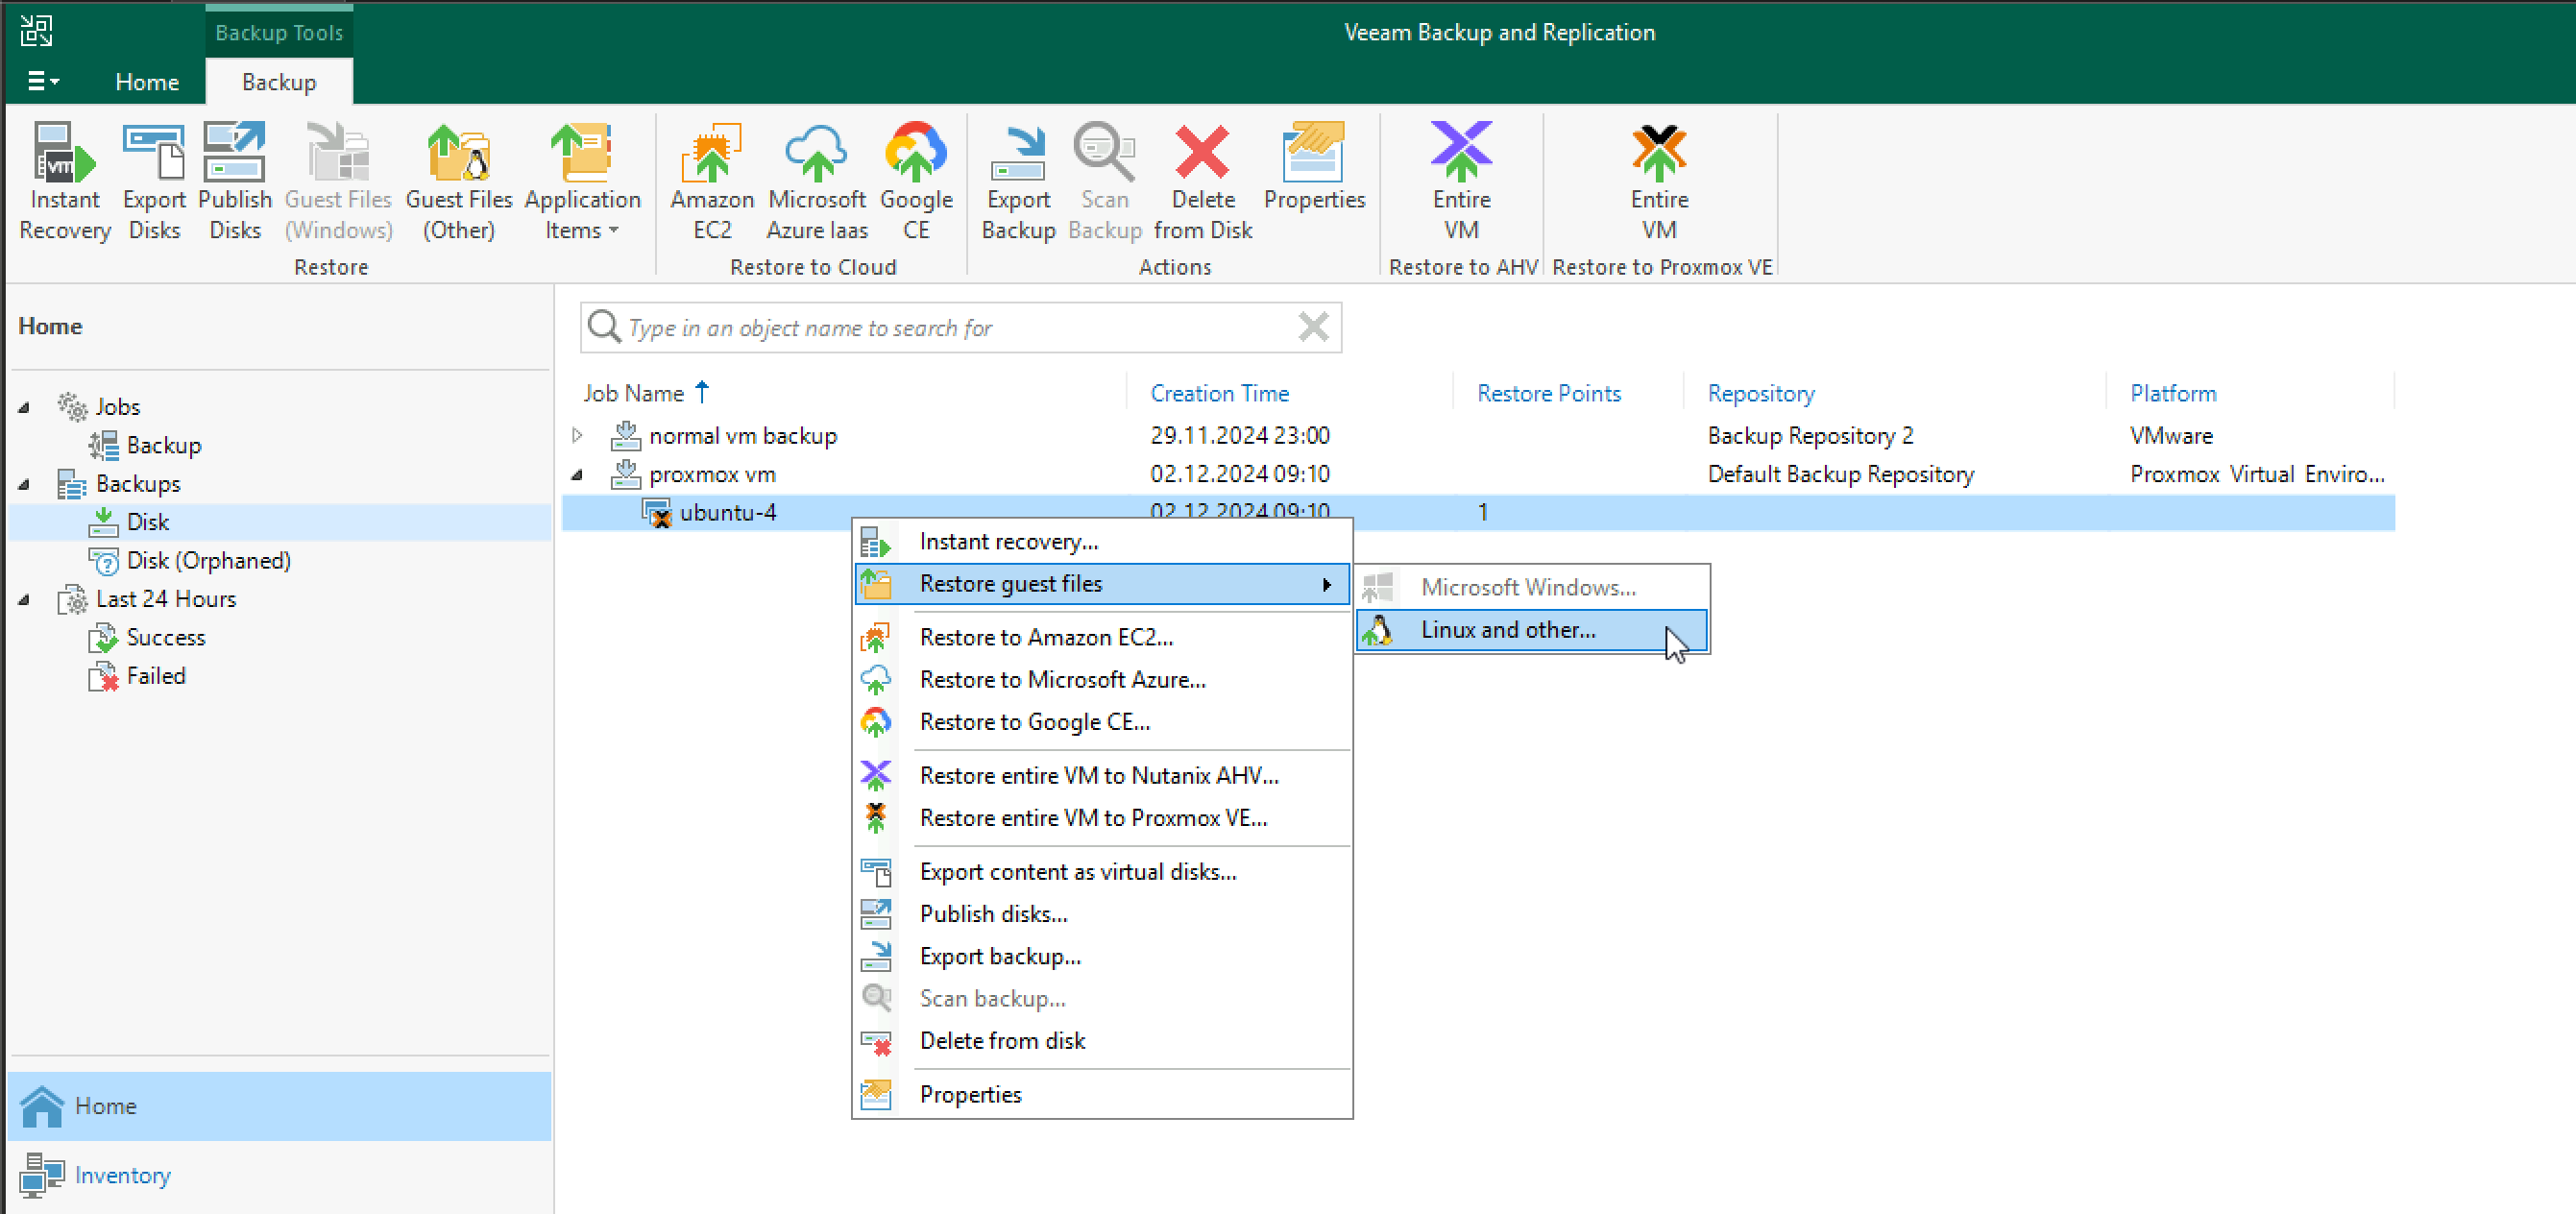The image size is (2576, 1214).
Task: Restore Entire VM to Proxmox VE ribbon icon
Action: click(x=1659, y=182)
